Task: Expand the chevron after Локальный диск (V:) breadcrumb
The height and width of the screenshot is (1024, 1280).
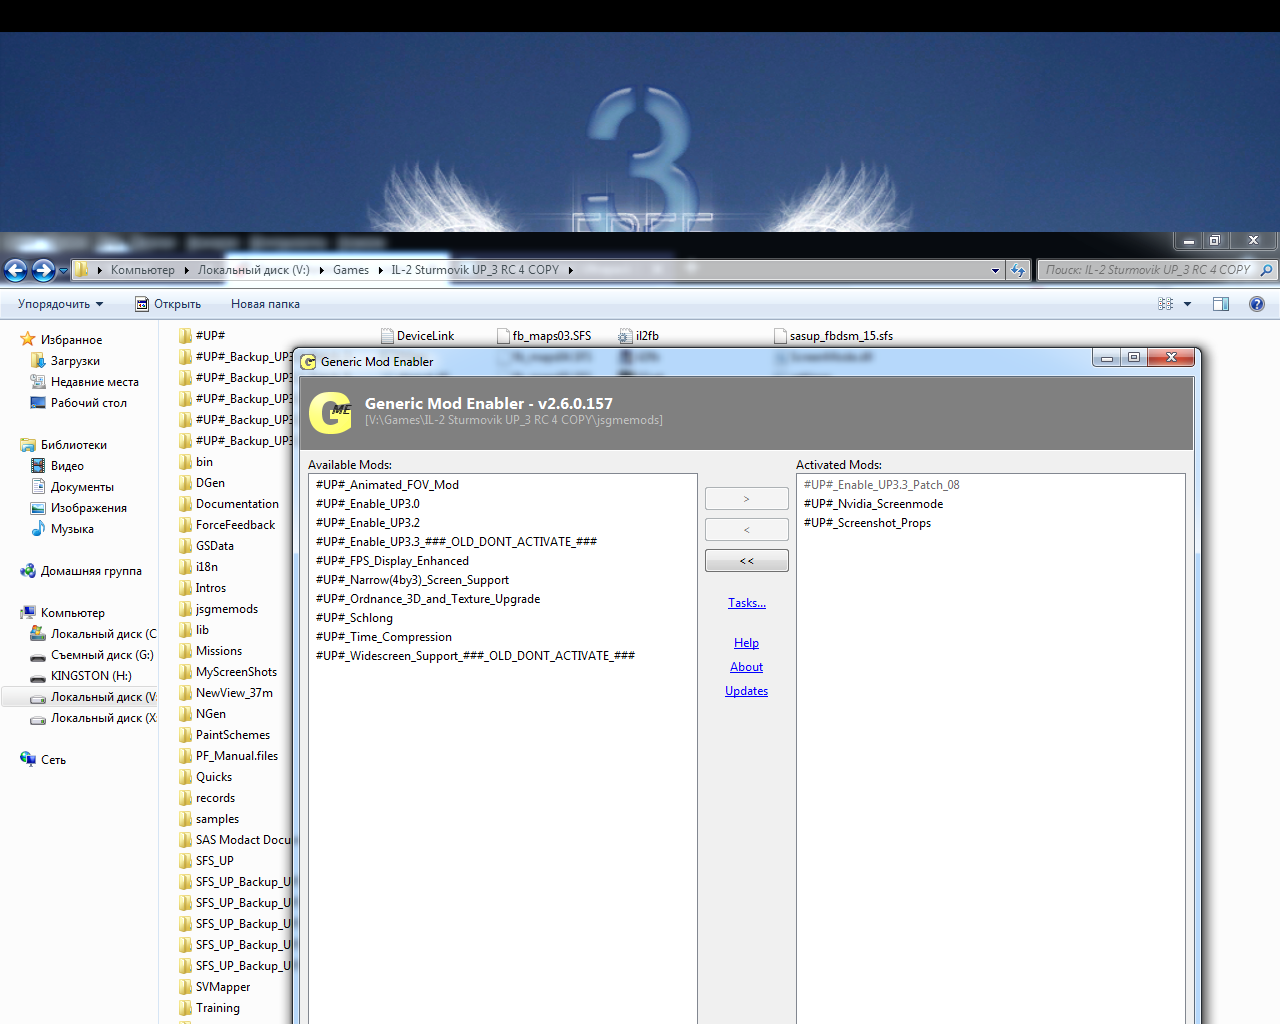Action: point(321,270)
